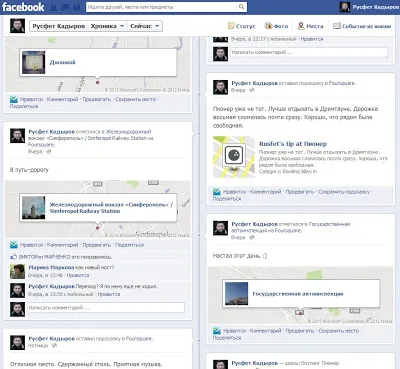Click the audience icon beside Вчера in railway post
This screenshot has height=369, width=400.
coord(49,152)
